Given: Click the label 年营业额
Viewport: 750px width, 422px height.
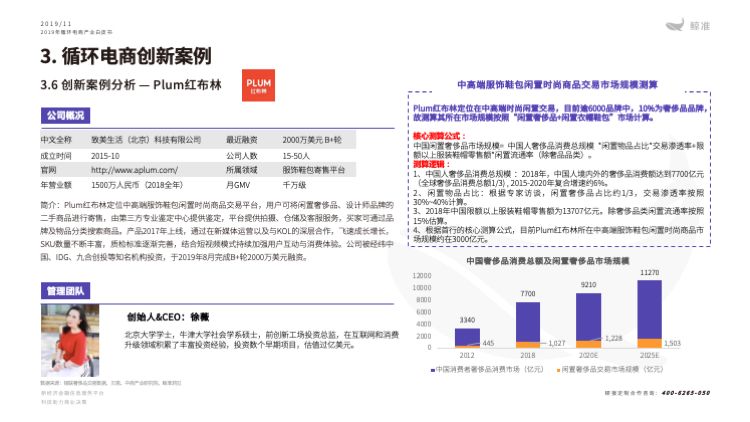Looking at the screenshot, I should (x=56, y=185).
